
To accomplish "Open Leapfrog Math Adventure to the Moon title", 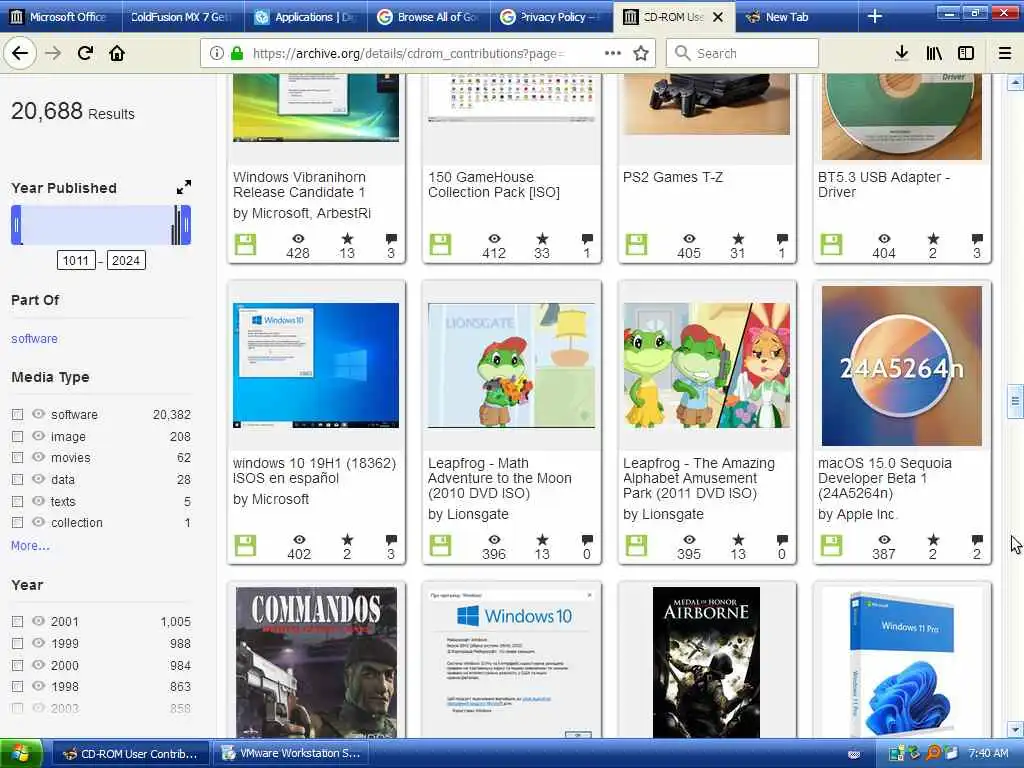I will tap(500, 478).
